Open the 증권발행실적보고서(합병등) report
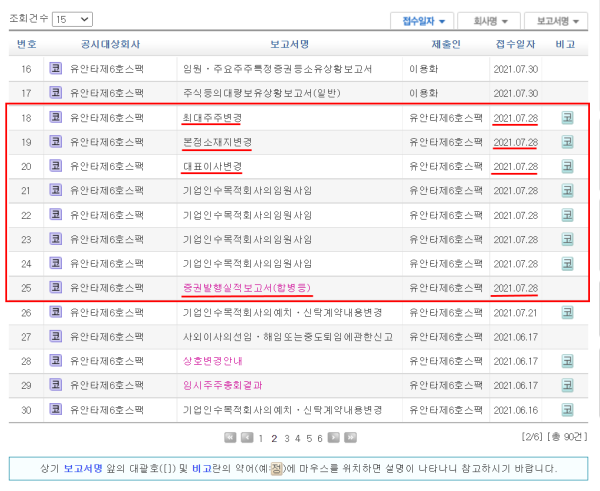600x491 pixels. coord(247,288)
